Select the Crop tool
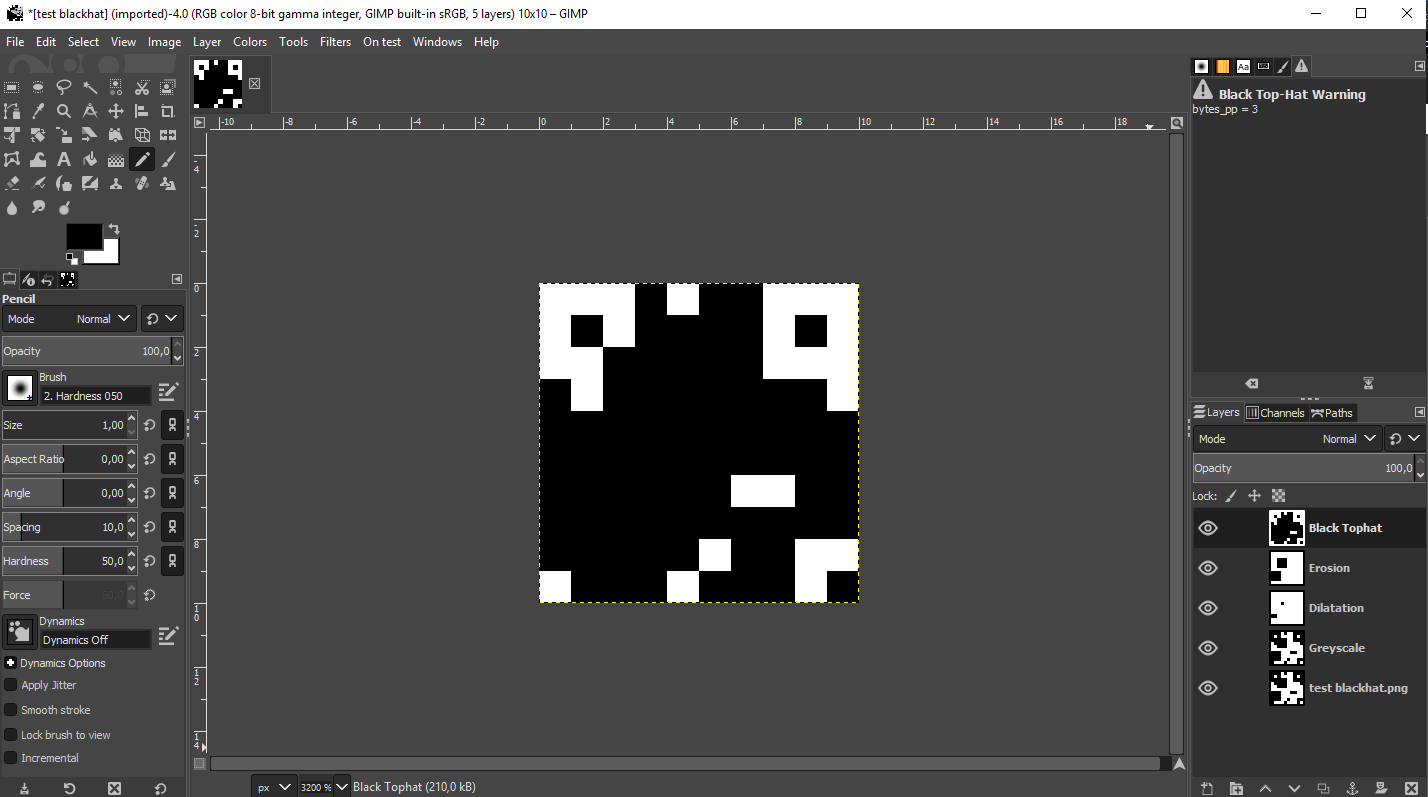The image size is (1428, 797). pos(168,111)
